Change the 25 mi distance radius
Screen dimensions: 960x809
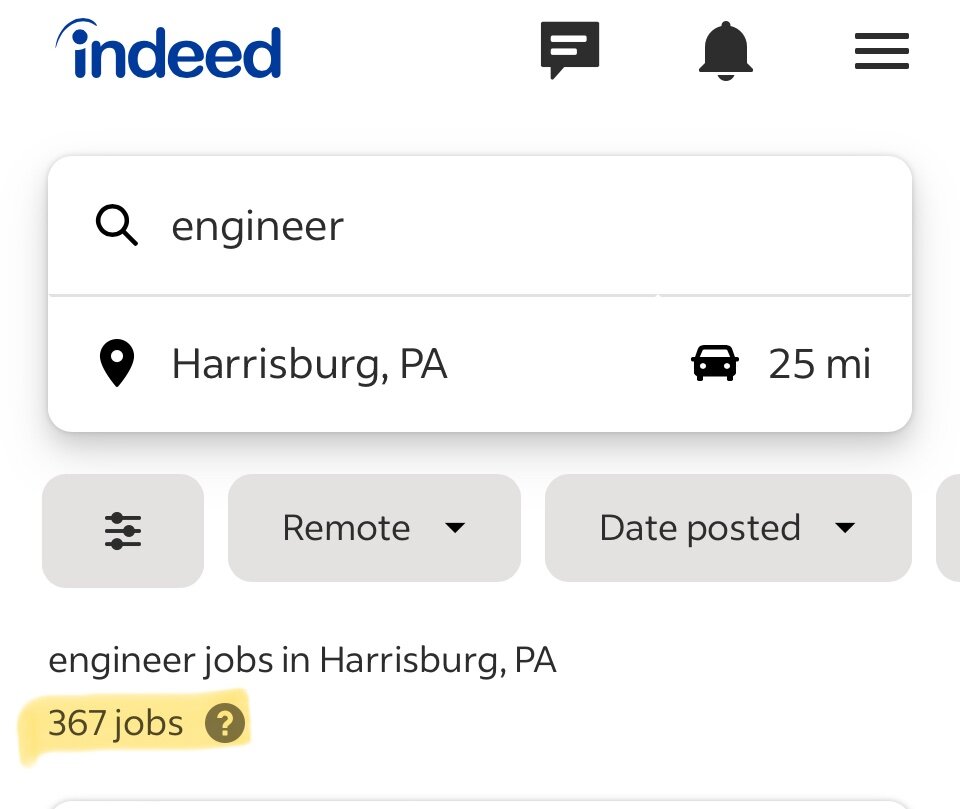point(819,364)
